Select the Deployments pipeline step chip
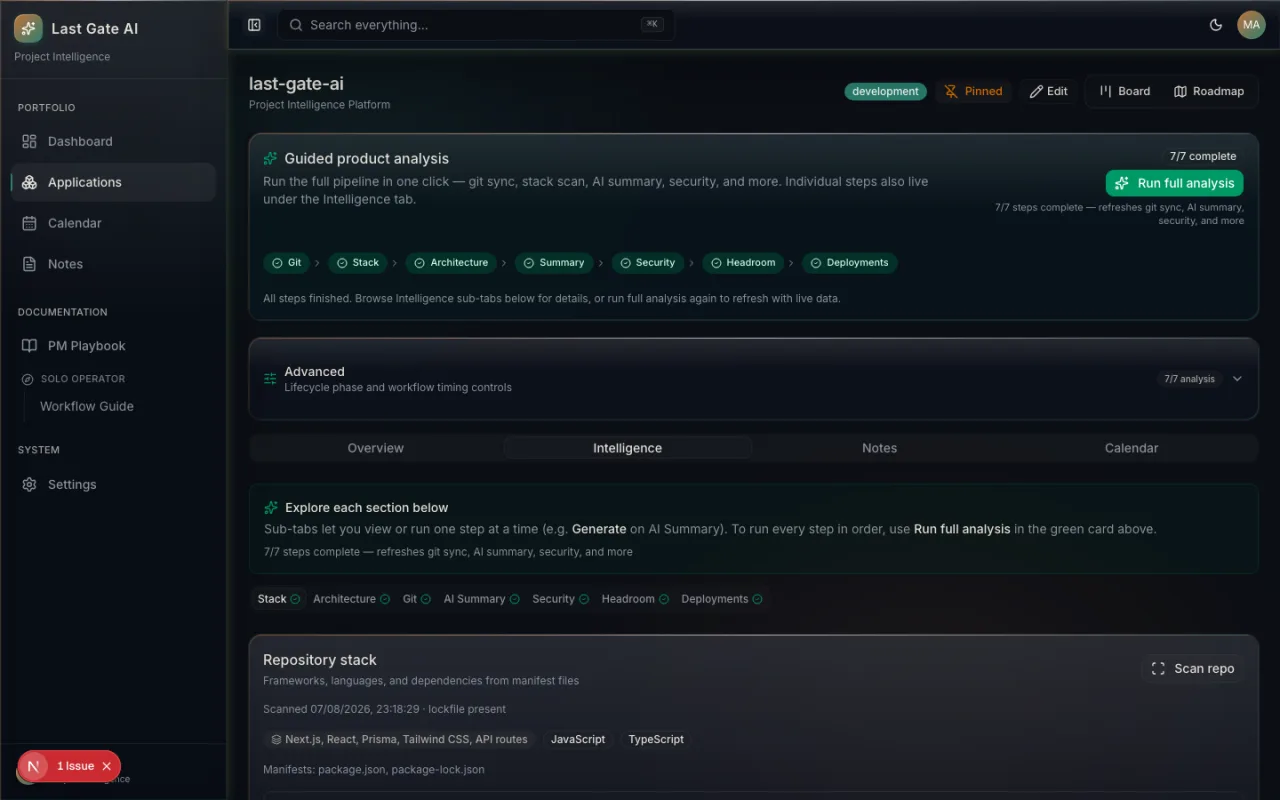 coord(850,263)
